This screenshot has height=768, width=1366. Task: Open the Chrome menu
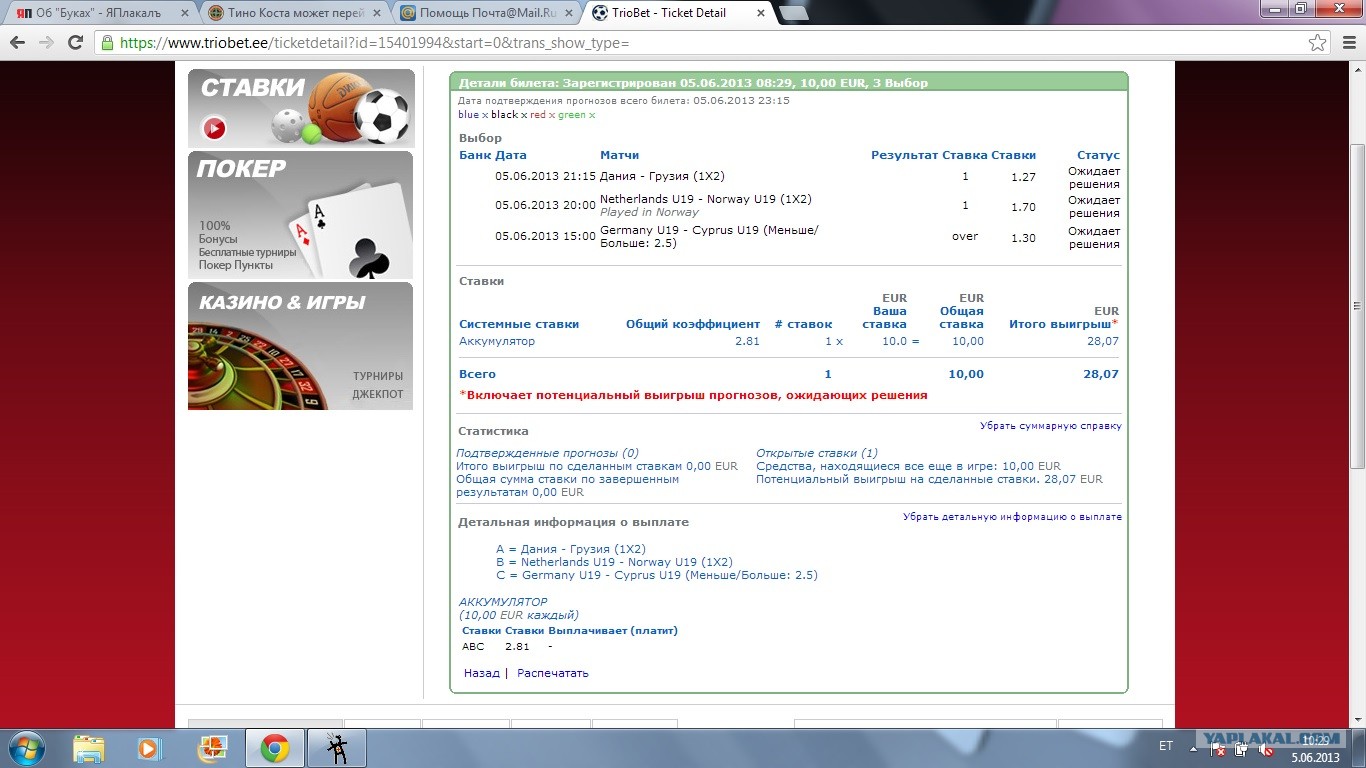tap(1347, 43)
